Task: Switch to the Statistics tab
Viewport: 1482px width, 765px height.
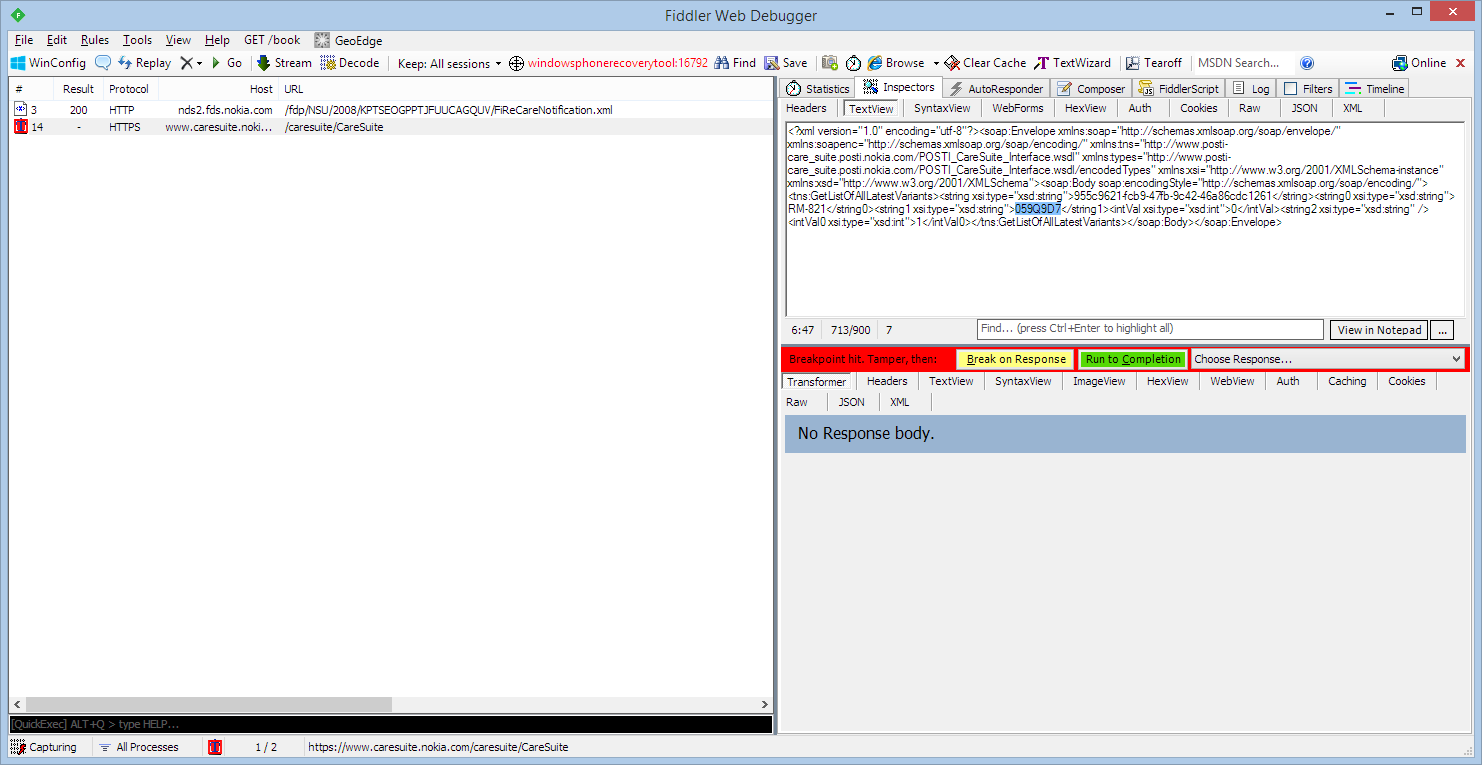Action: pyautogui.click(x=818, y=89)
